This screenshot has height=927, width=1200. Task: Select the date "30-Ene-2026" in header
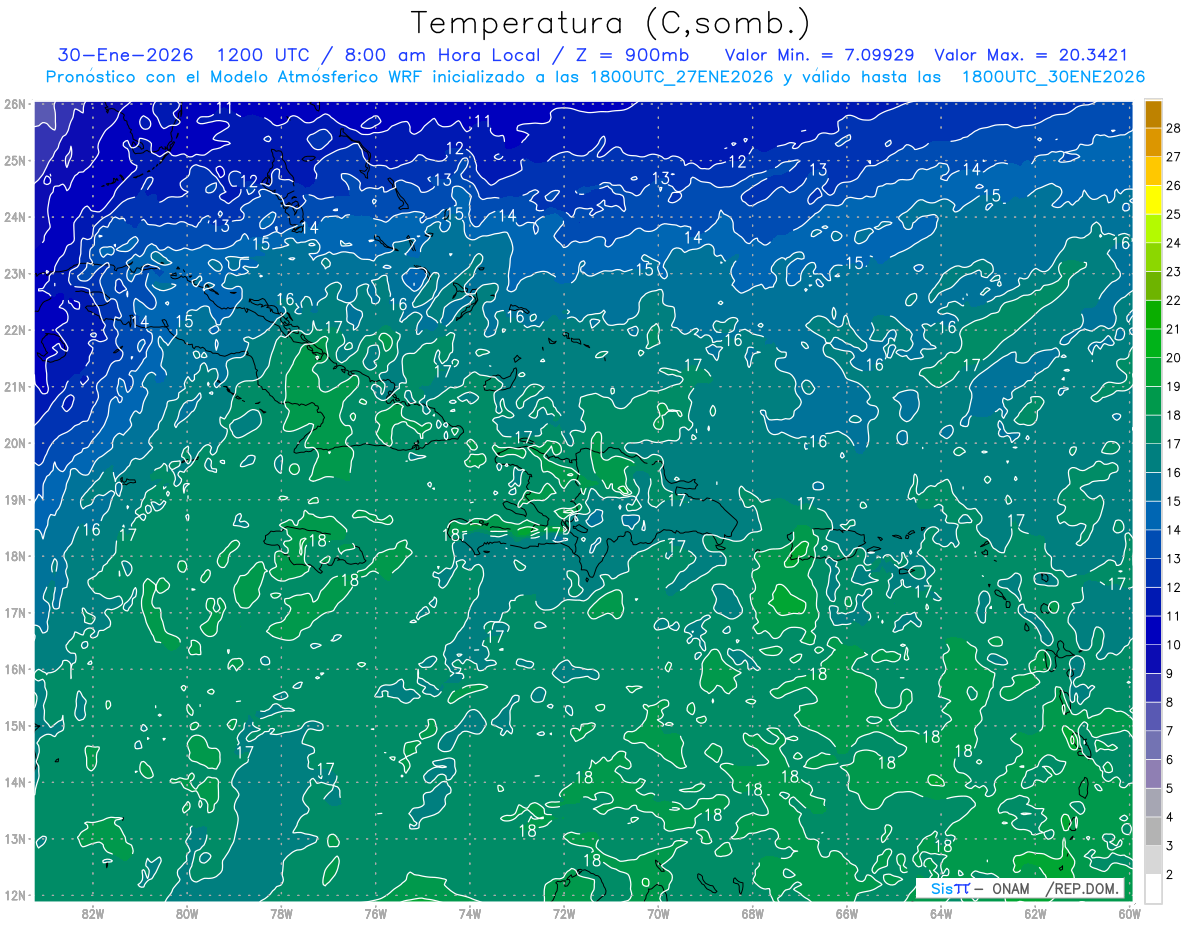pos(125,56)
